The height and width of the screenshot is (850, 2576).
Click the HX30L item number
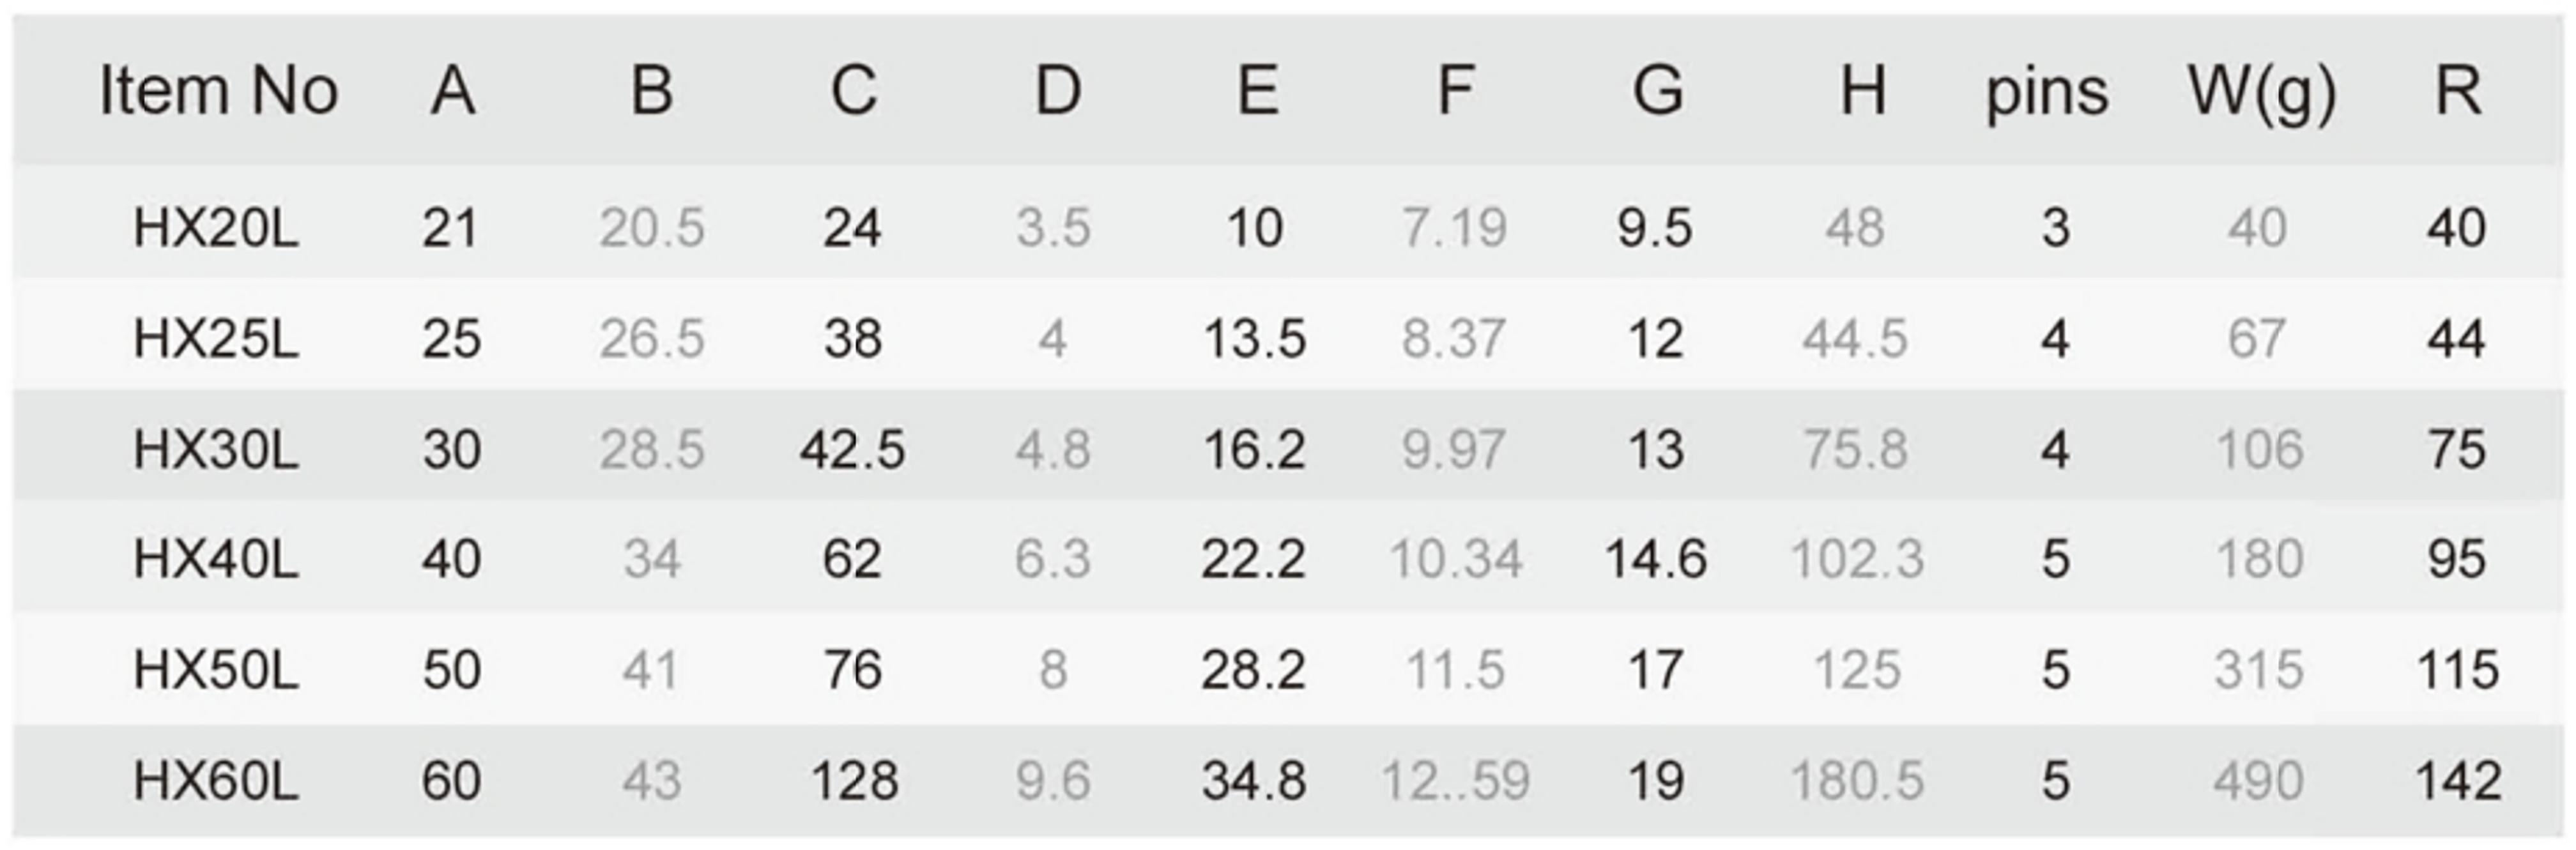tap(216, 450)
